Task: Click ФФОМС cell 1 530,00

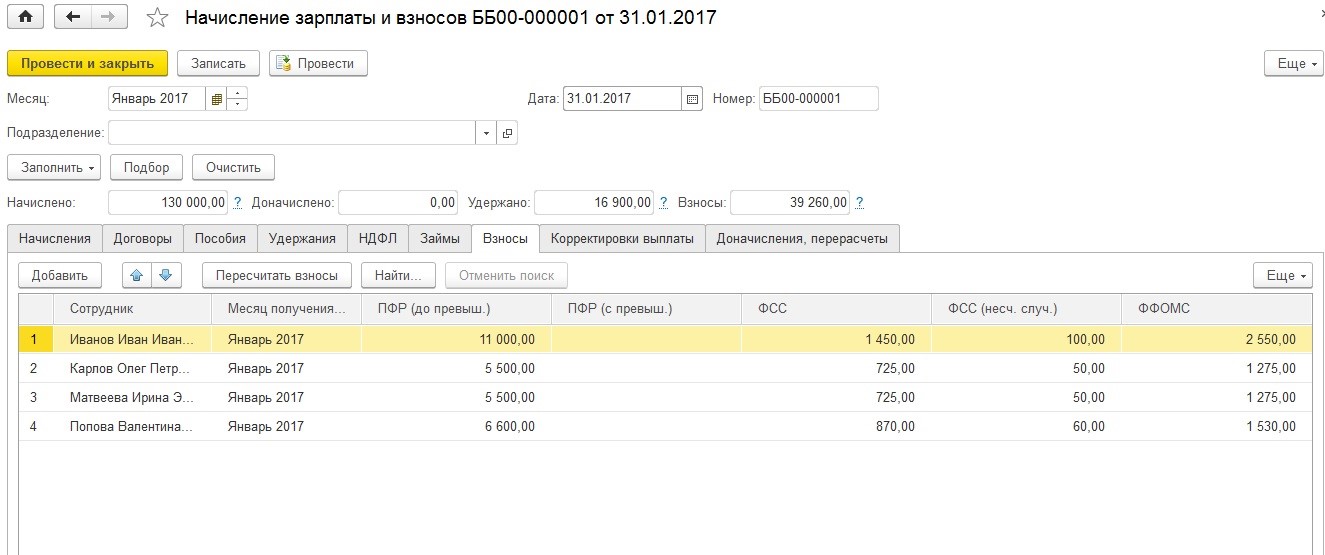Action: pos(1216,426)
